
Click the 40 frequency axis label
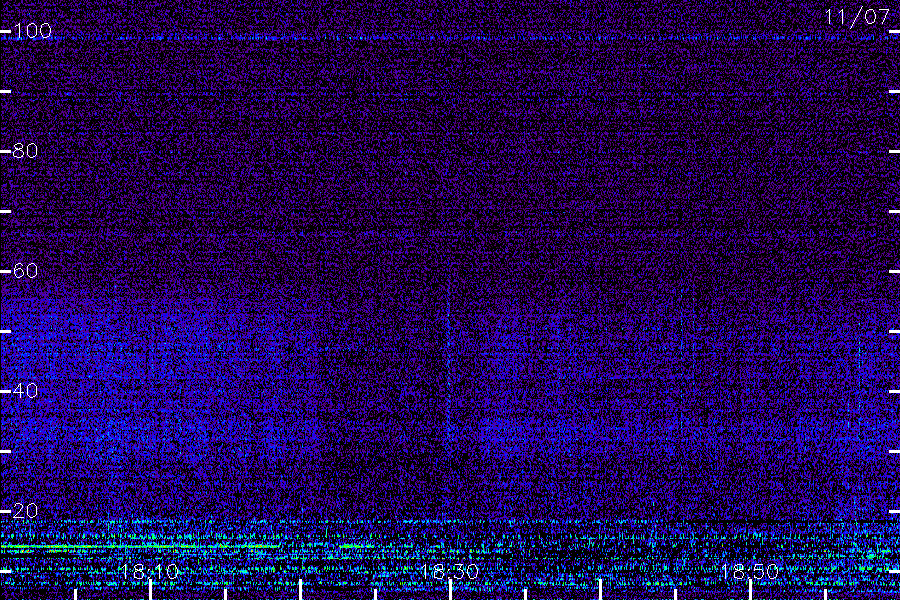pyautogui.click(x=25, y=391)
